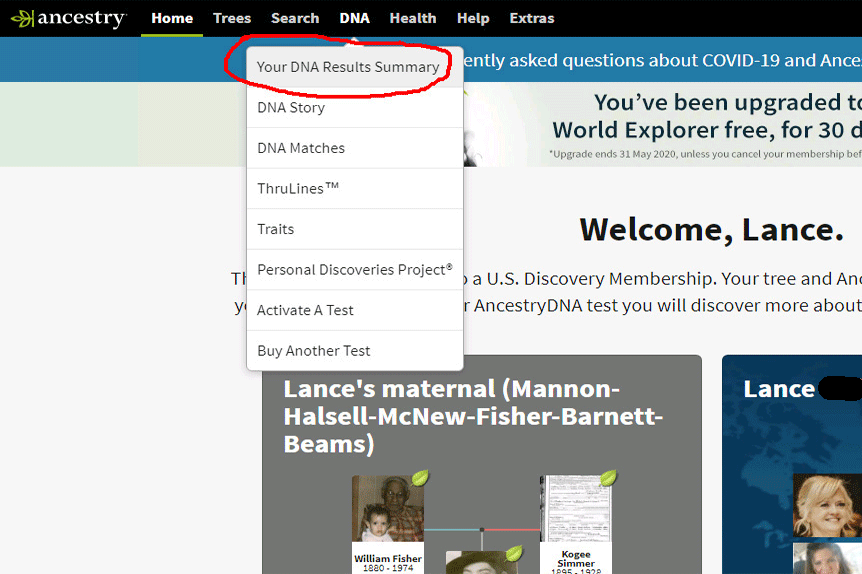Viewport: 862px width, 574px height.
Task: Open William Fisher's photo thumbnail
Action: click(388, 509)
